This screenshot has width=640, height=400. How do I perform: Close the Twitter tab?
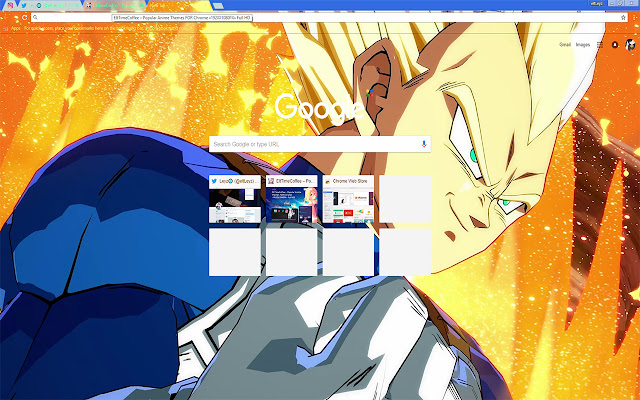click(x=78, y=6)
